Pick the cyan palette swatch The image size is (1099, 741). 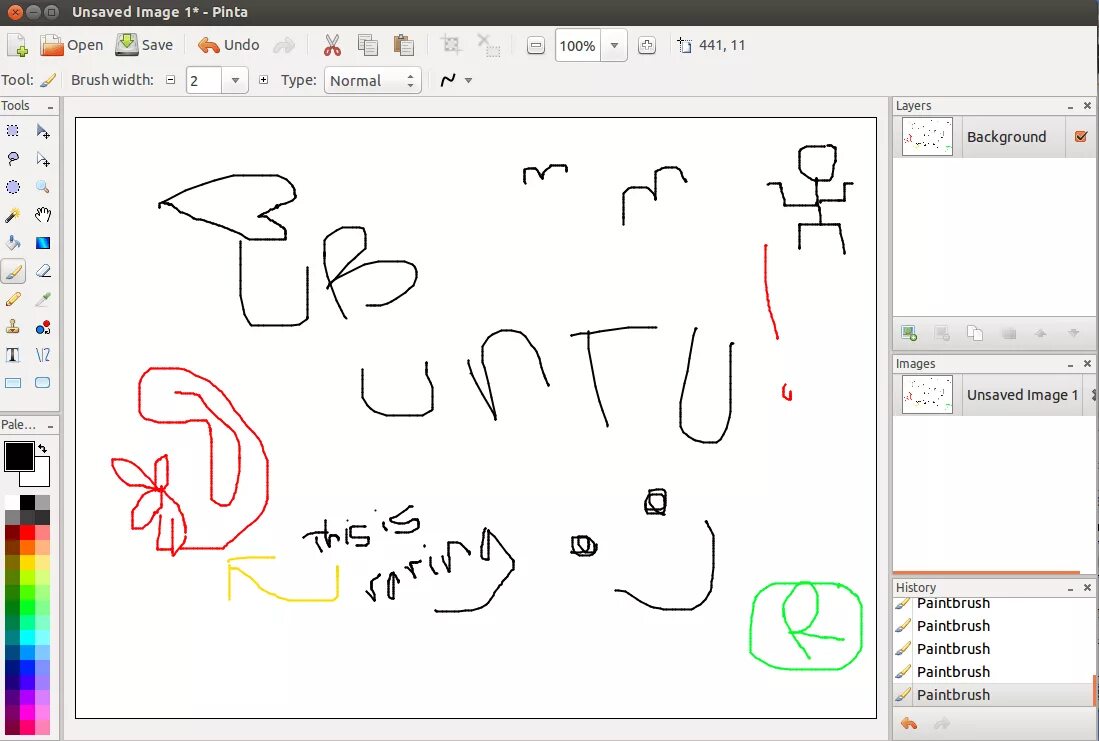pos(27,637)
